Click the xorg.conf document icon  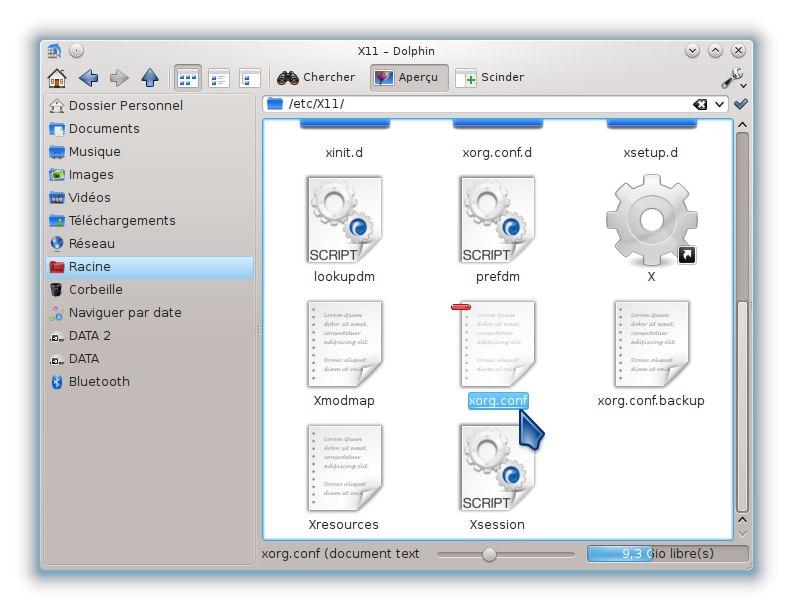pyautogui.click(x=498, y=344)
